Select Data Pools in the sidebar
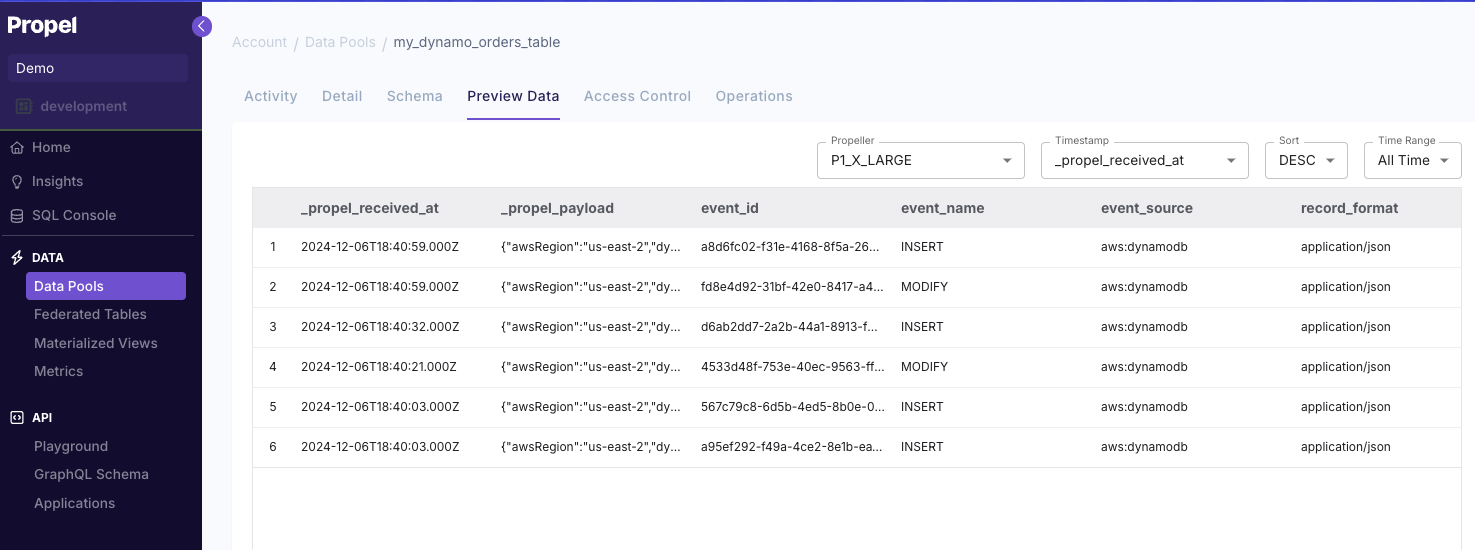The image size is (1475, 550). pyautogui.click(x=106, y=286)
